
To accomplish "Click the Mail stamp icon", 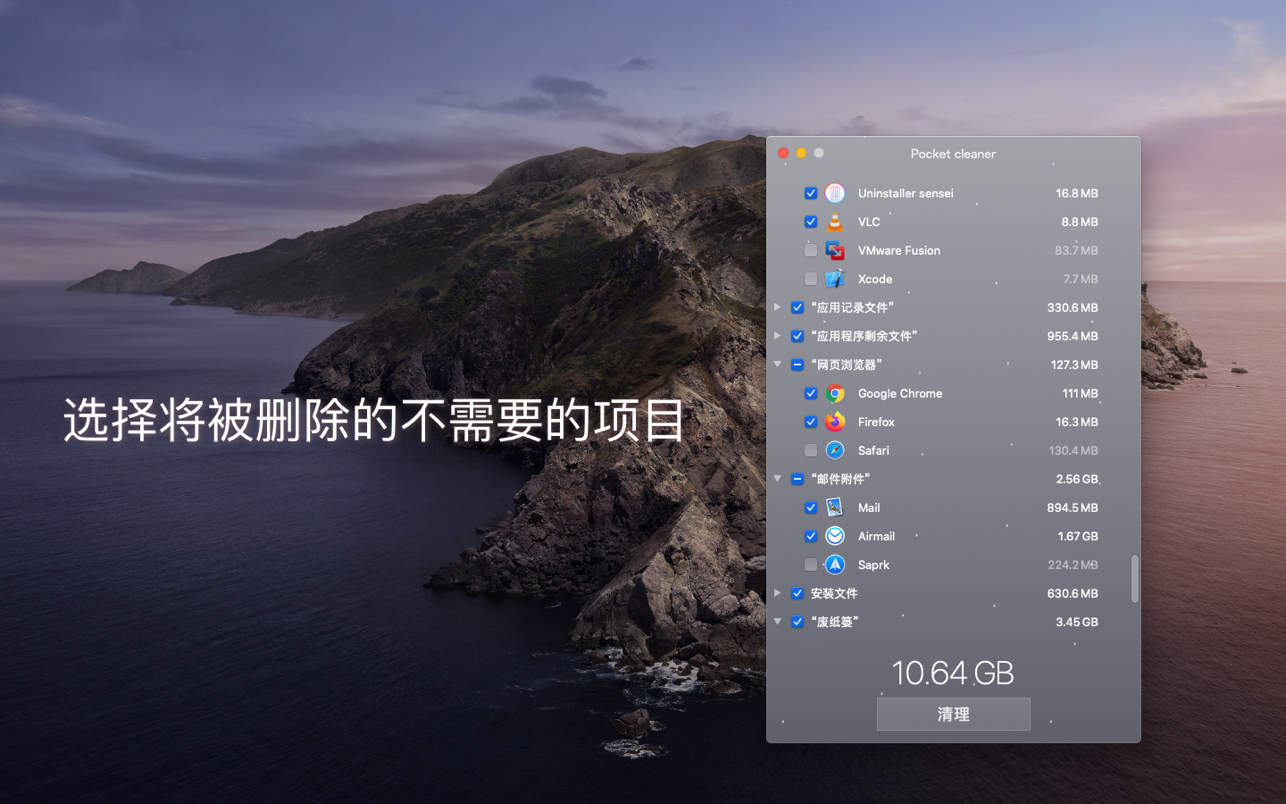I will [835, 507].
